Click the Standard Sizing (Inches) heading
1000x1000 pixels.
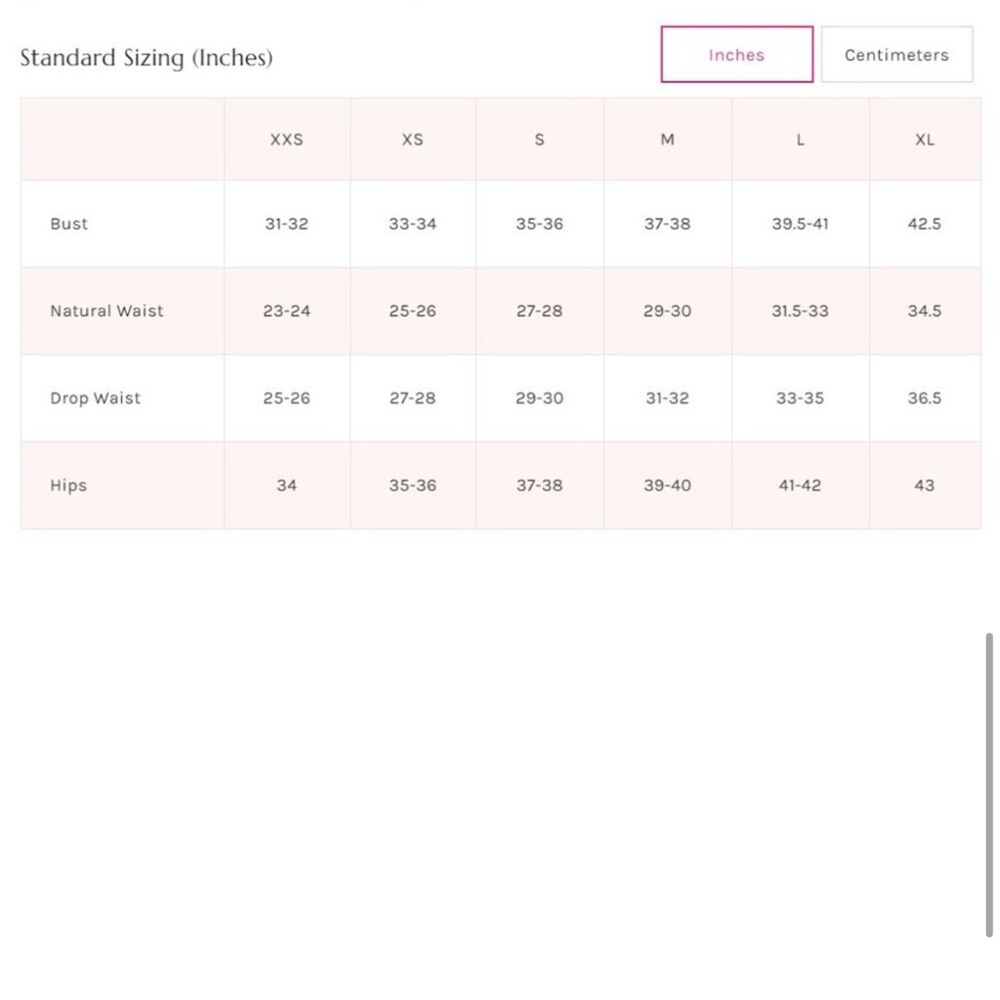click(x=146, y=57)
